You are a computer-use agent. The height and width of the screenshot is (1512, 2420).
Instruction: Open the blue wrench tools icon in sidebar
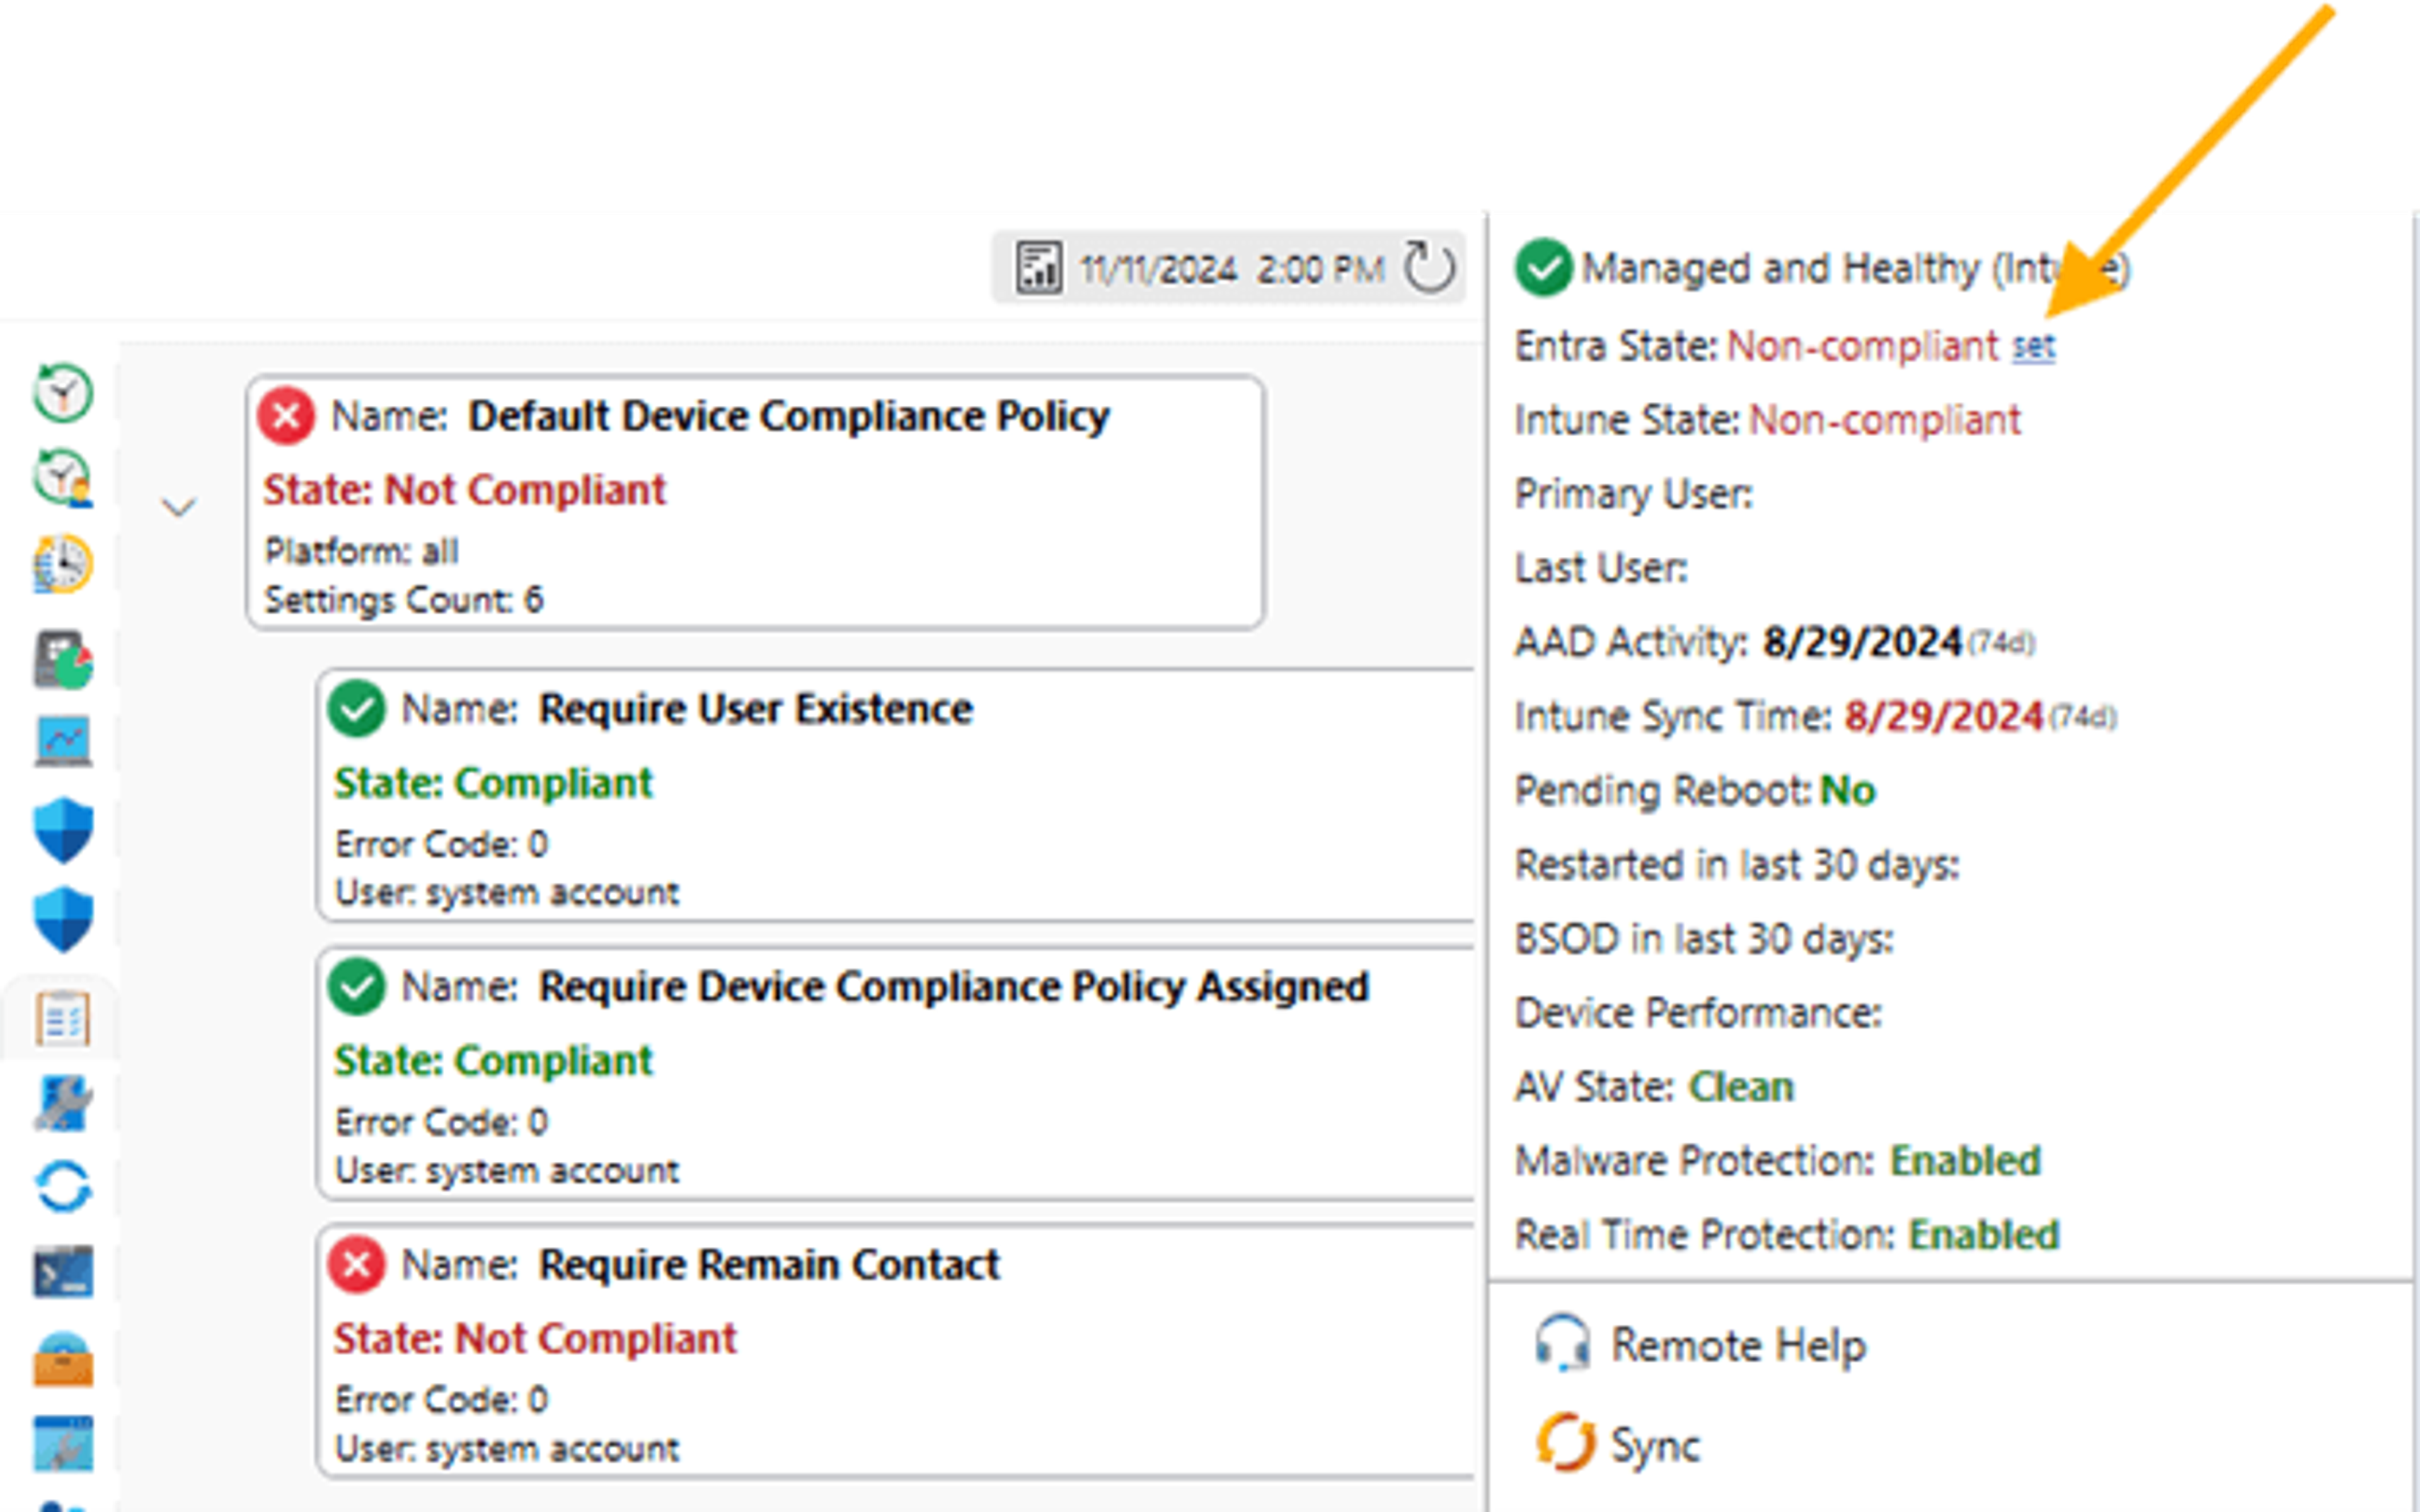[63, 1103]
